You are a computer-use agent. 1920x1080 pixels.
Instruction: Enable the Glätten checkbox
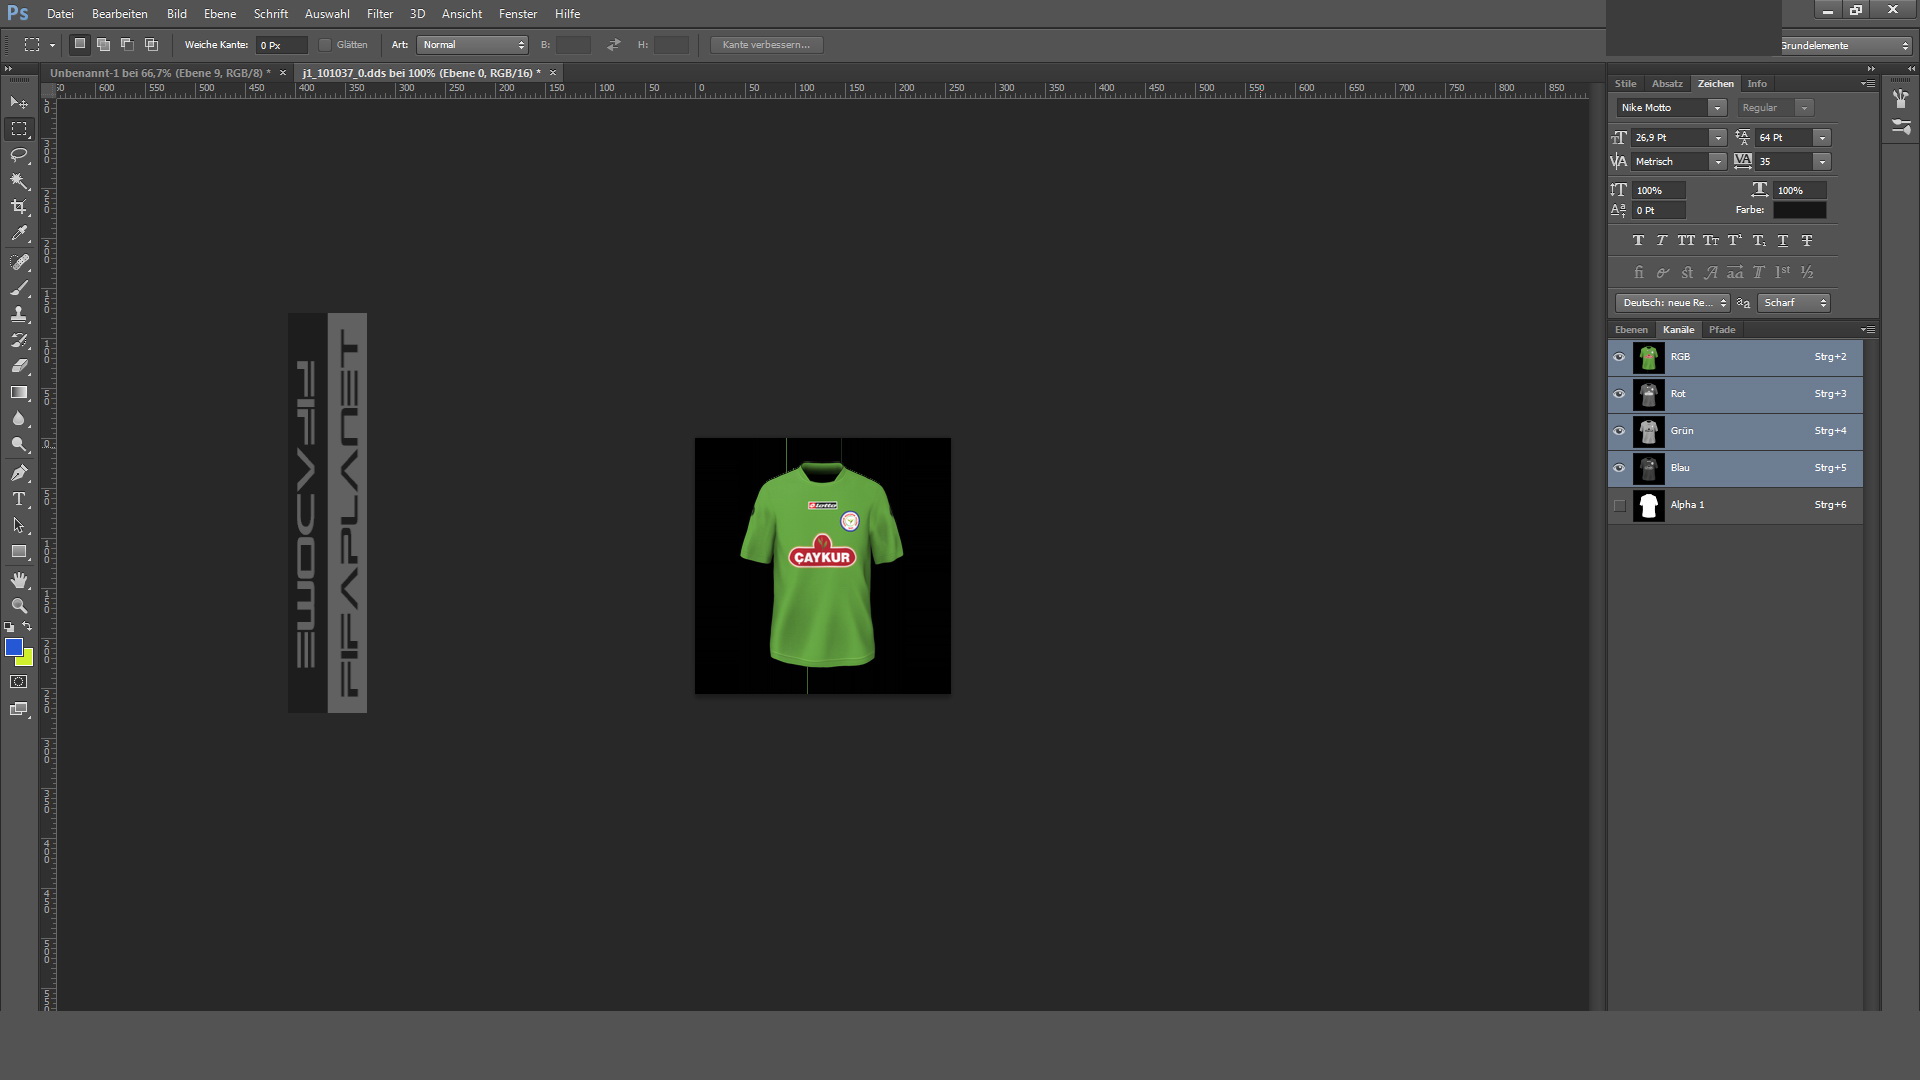(325, 45)
